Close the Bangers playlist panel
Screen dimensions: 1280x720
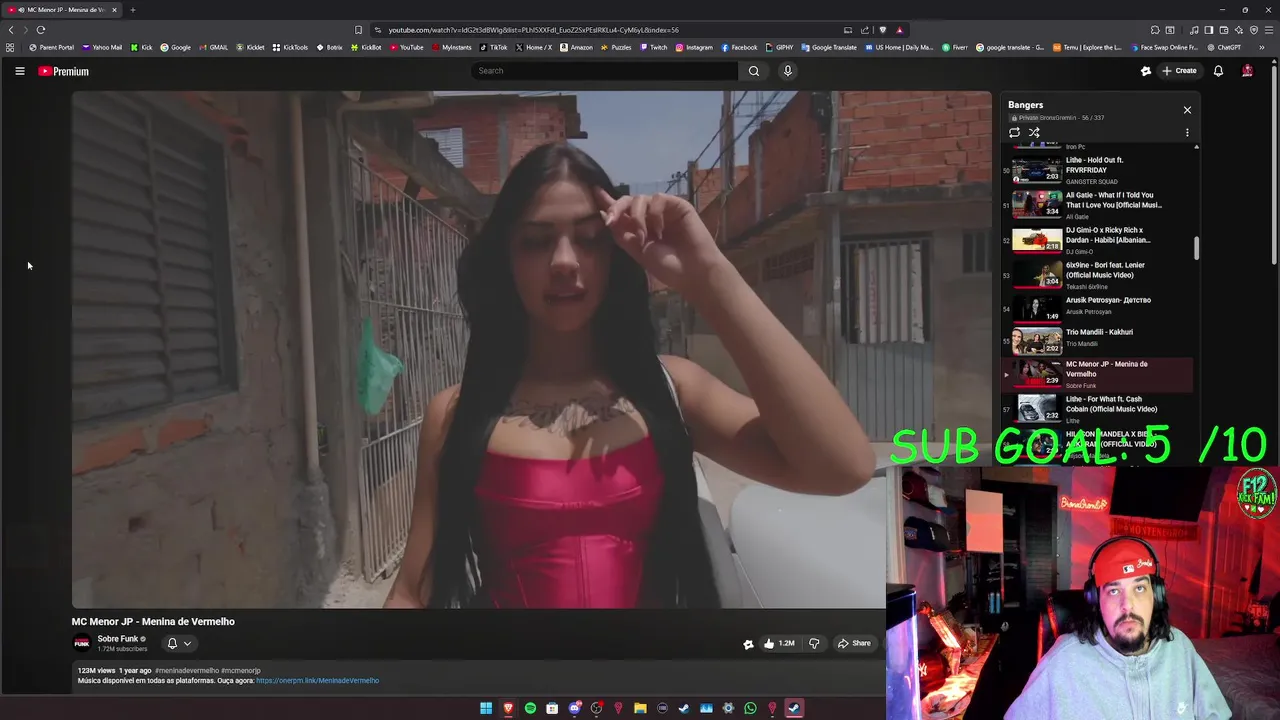1187,110
